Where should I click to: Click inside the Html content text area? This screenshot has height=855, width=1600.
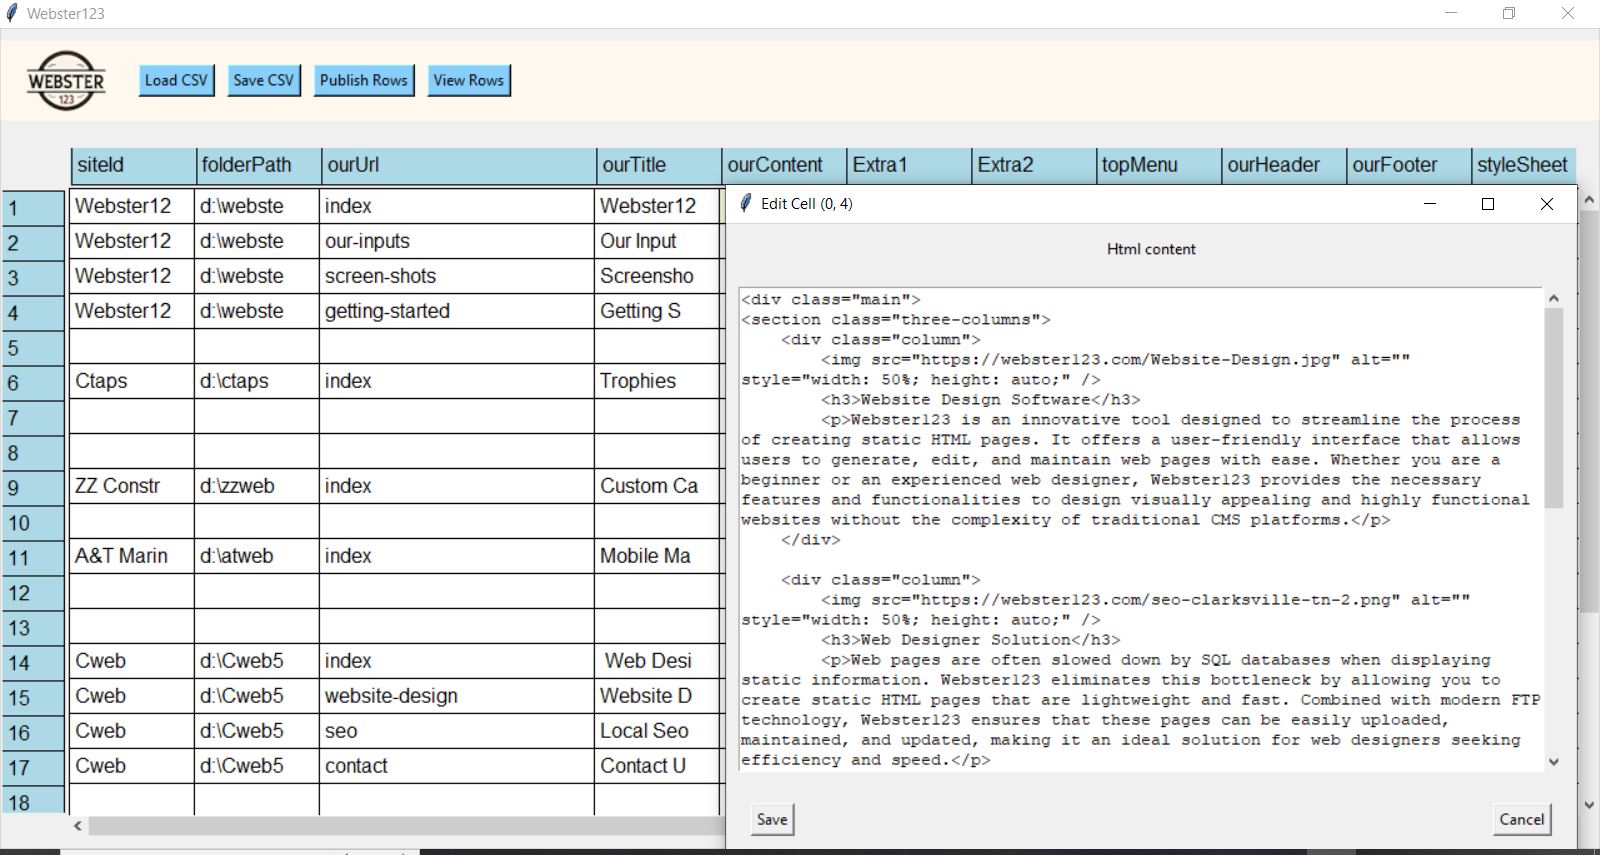tap(1140, 529)
